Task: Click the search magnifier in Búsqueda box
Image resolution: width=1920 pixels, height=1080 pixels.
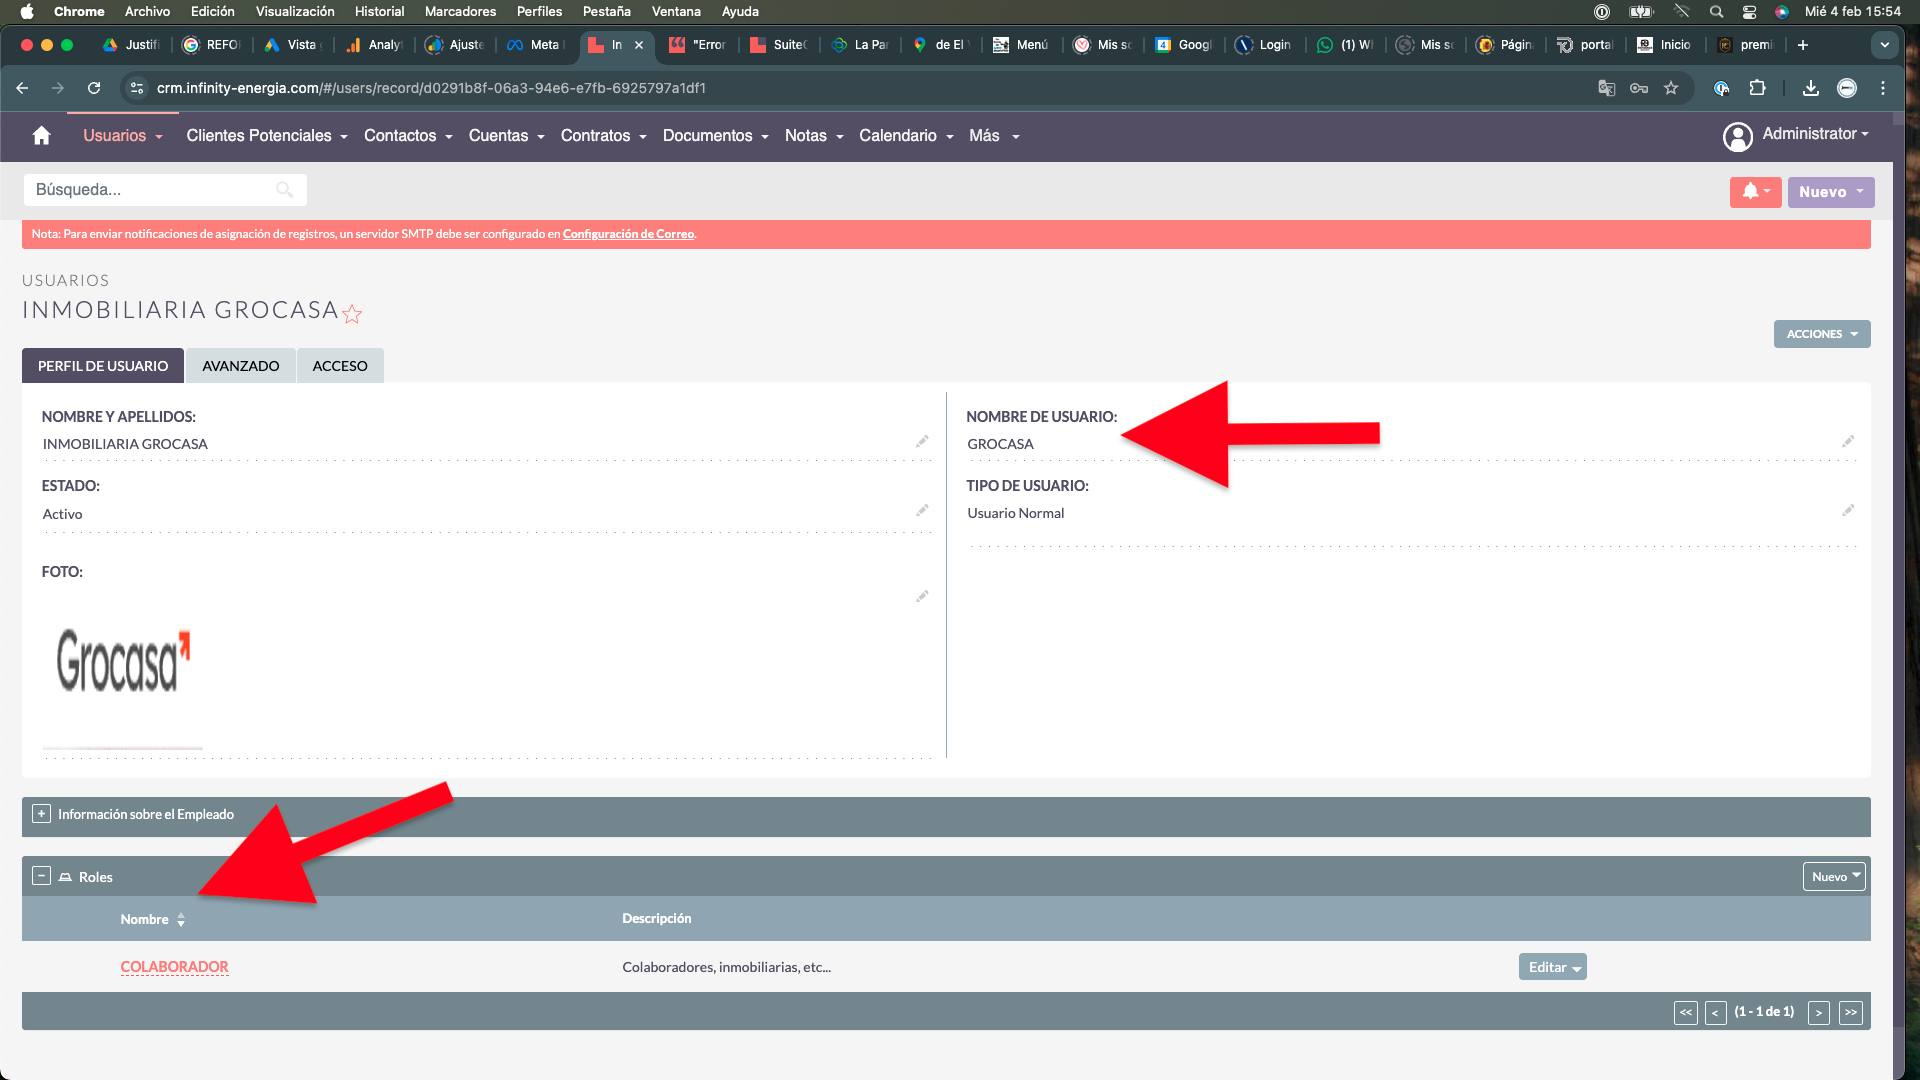Action: (284, 190)
